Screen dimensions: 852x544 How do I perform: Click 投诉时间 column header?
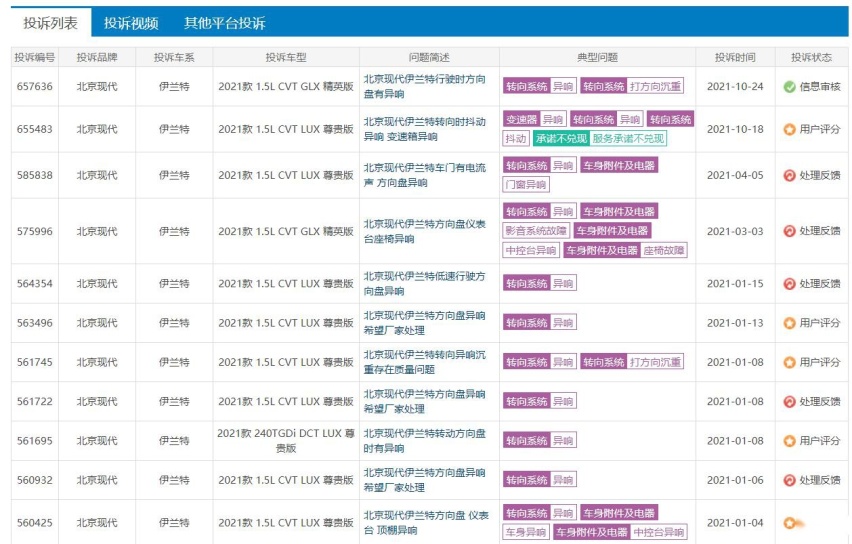pos(735,58)
